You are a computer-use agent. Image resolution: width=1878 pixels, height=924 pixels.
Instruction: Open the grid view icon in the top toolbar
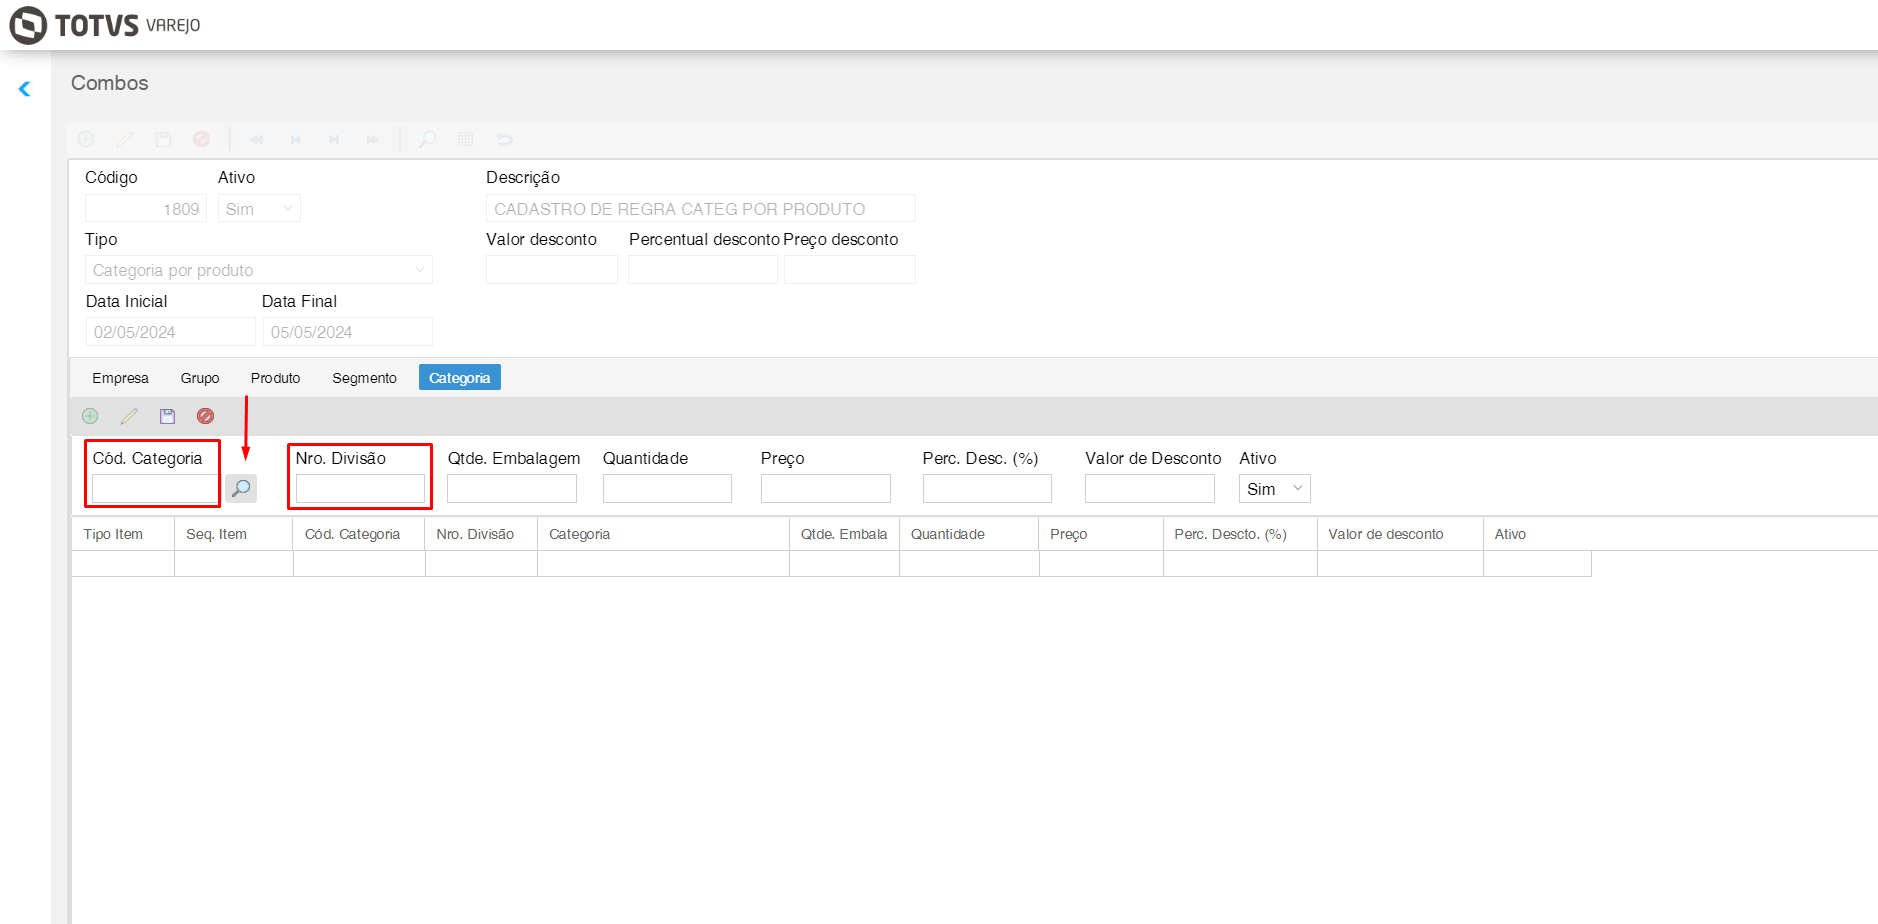tap(465, 139)
